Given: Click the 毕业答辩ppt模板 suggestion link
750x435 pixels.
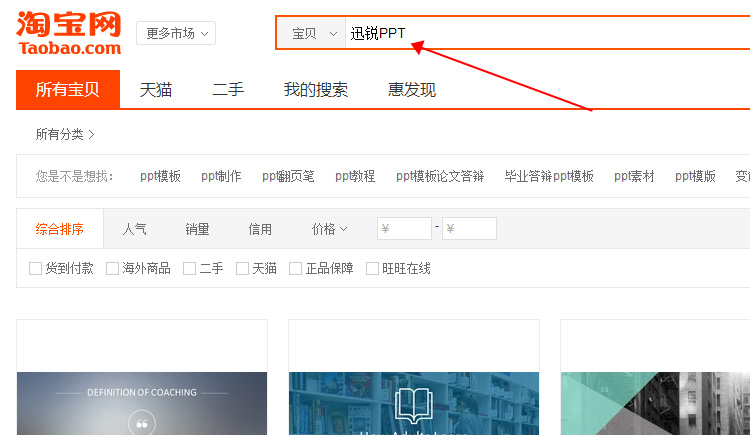Looking at the screenshot, I should pyautogui.click(x=549, y=176).
